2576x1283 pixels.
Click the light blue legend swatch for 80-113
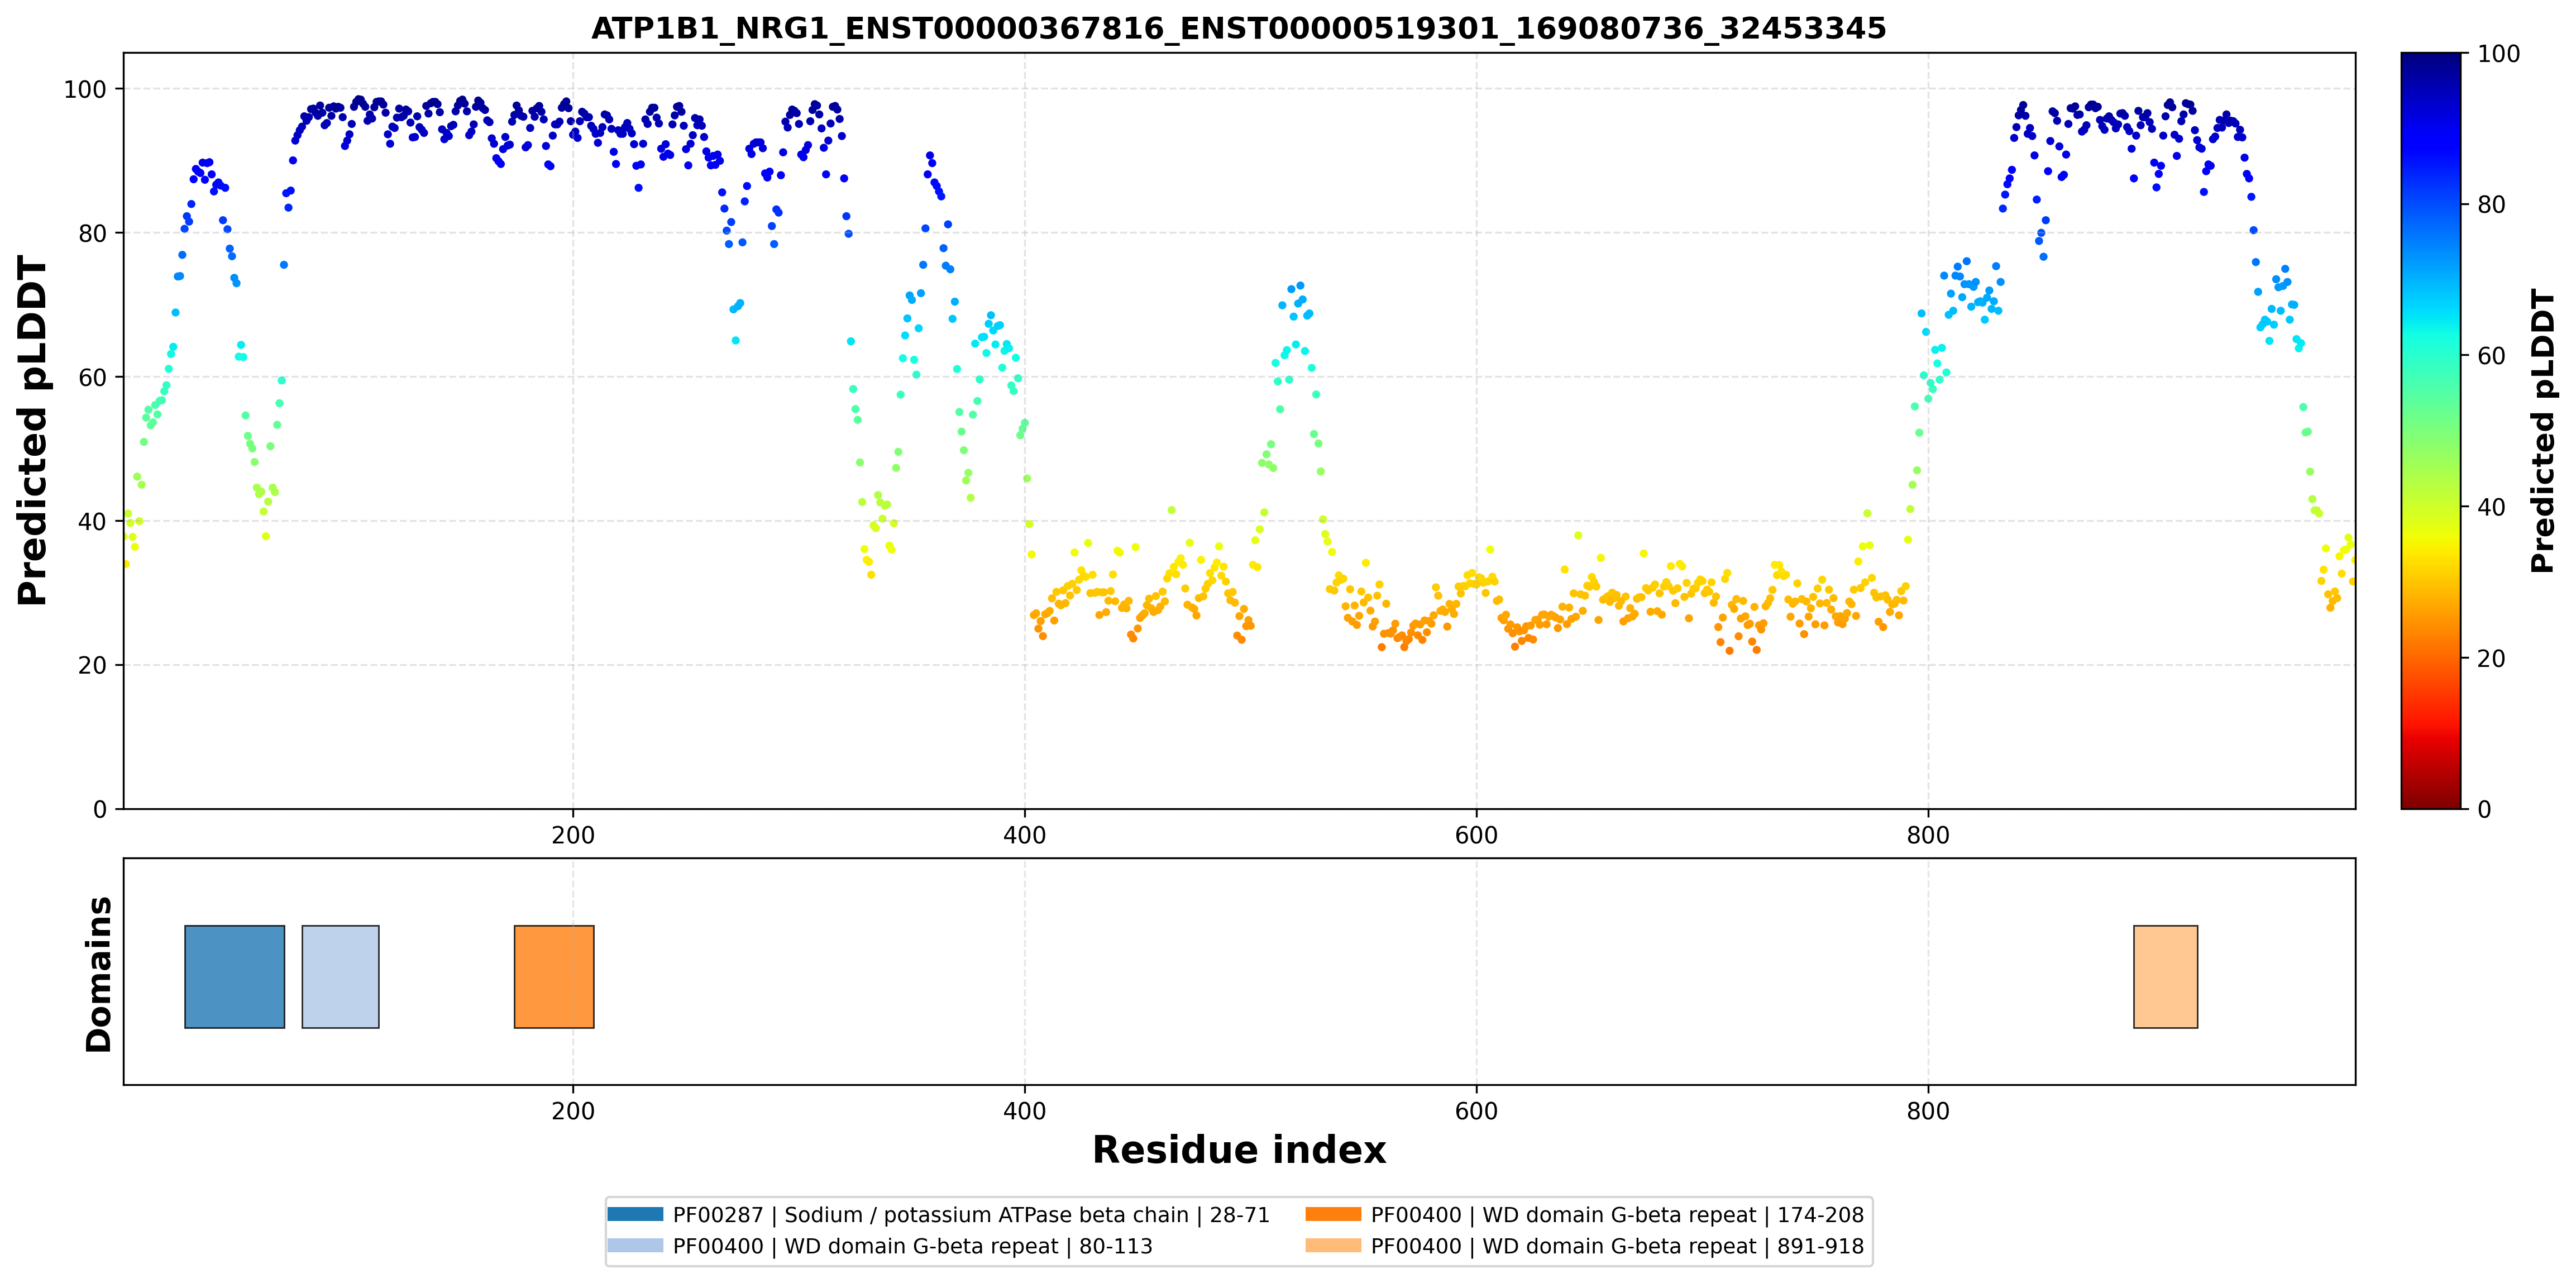pyautogui.click(x=635, y=1245)
